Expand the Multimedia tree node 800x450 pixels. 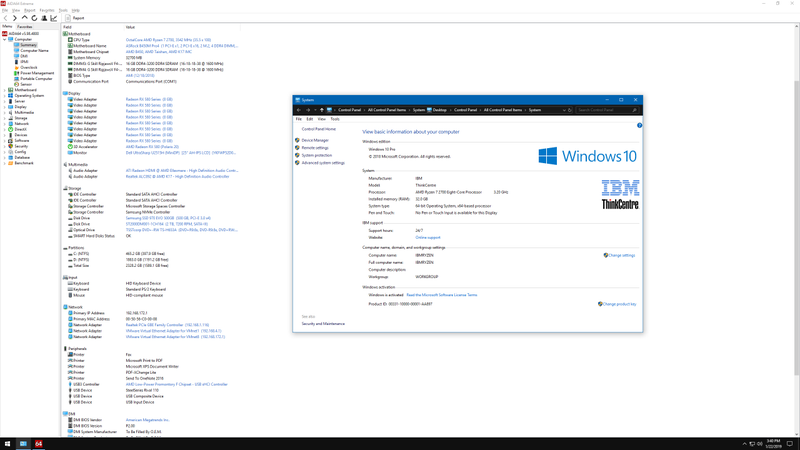[5, 112]
